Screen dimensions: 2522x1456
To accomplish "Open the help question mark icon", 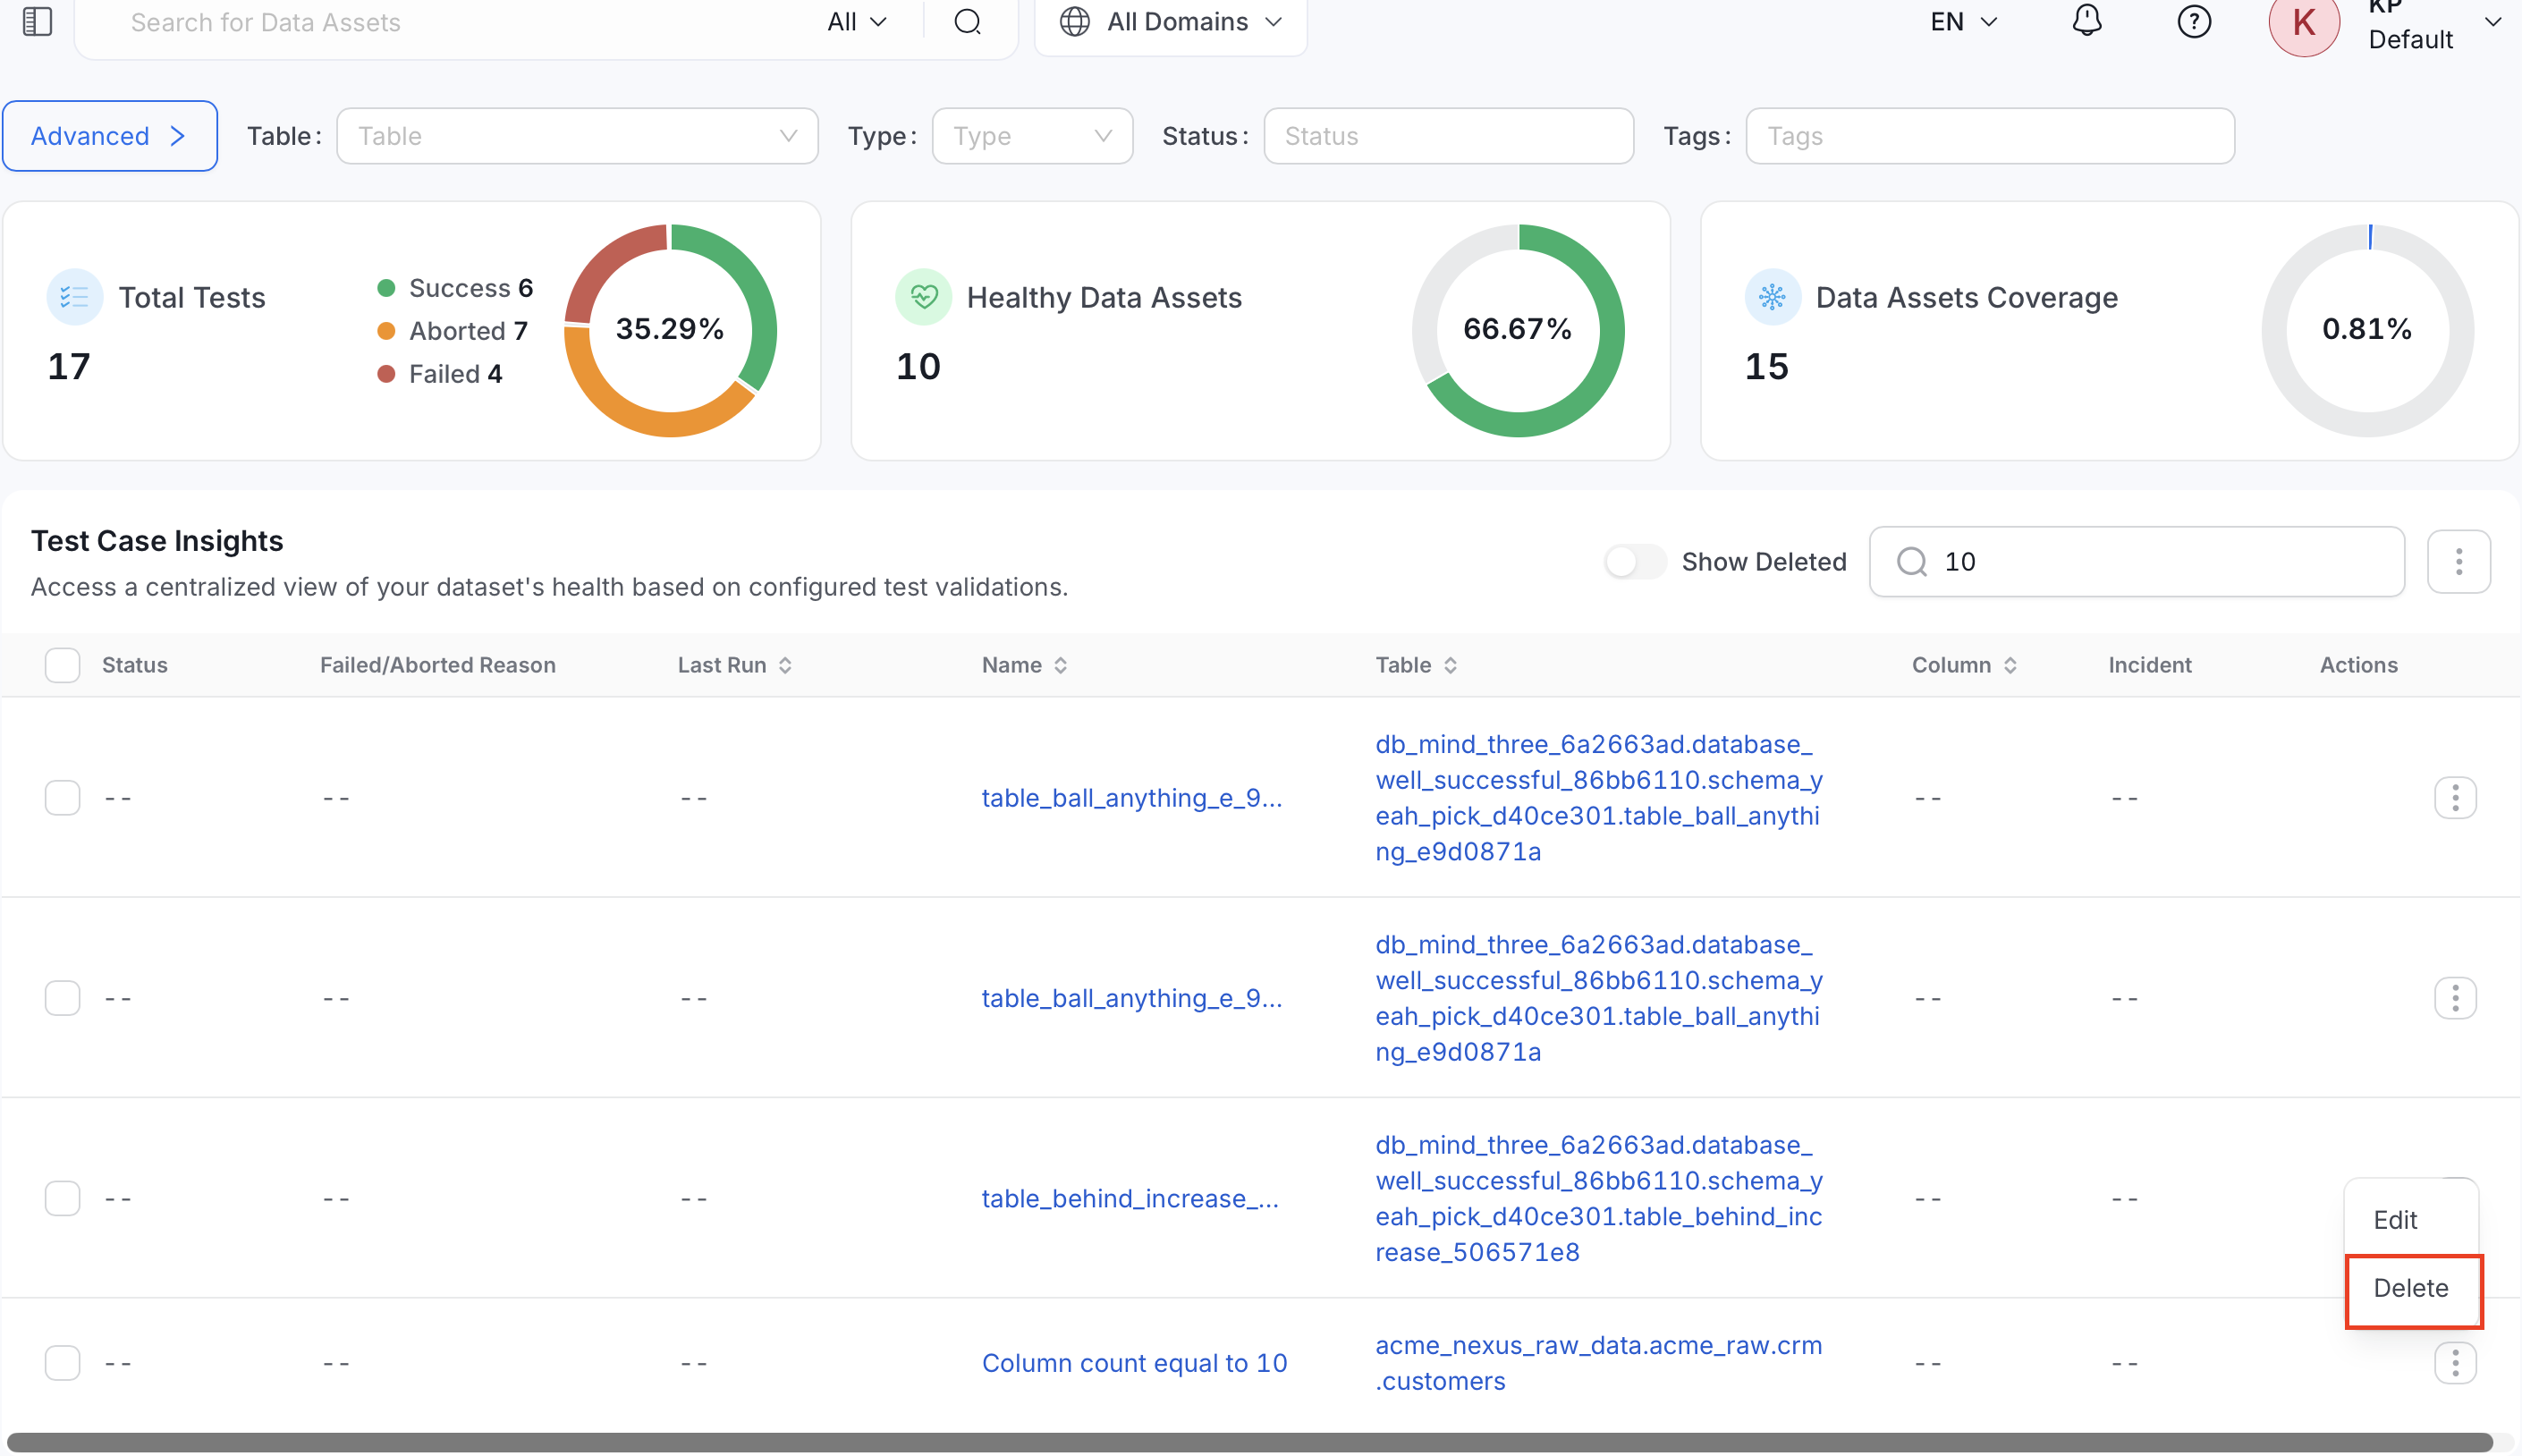I will [2194, 21].
